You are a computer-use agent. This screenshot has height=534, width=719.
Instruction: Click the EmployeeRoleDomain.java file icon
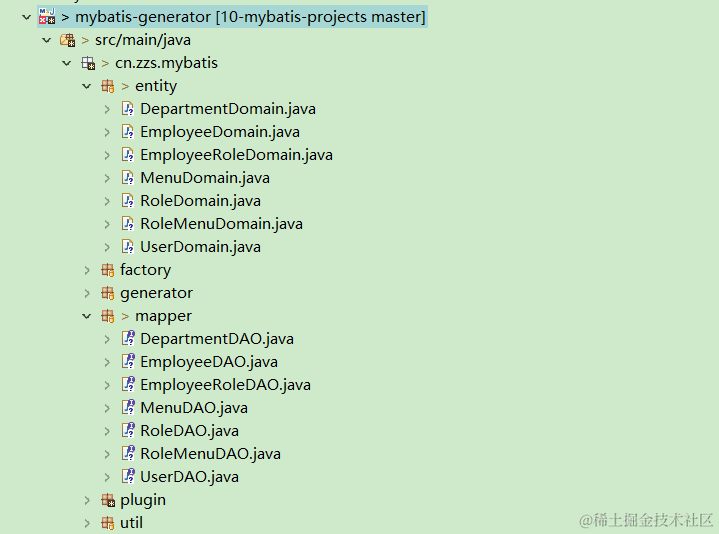(x=127, y=154)
